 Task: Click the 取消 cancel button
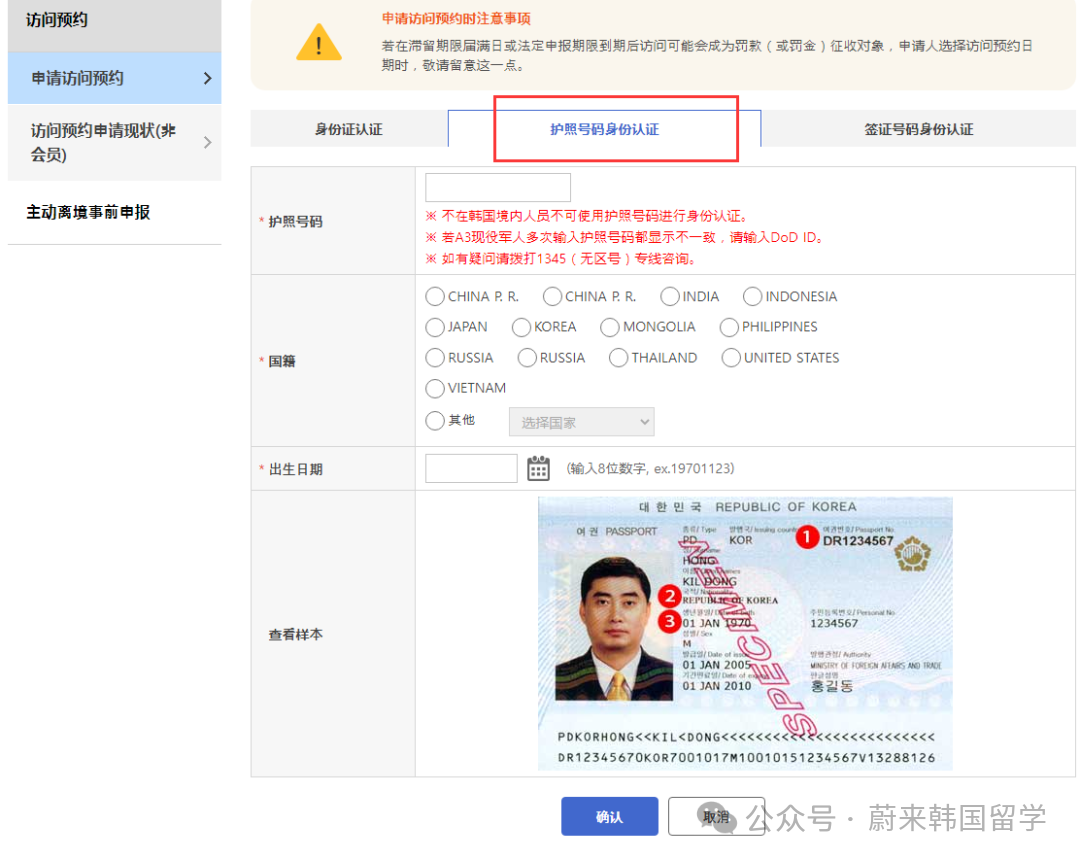coord(716,816)
